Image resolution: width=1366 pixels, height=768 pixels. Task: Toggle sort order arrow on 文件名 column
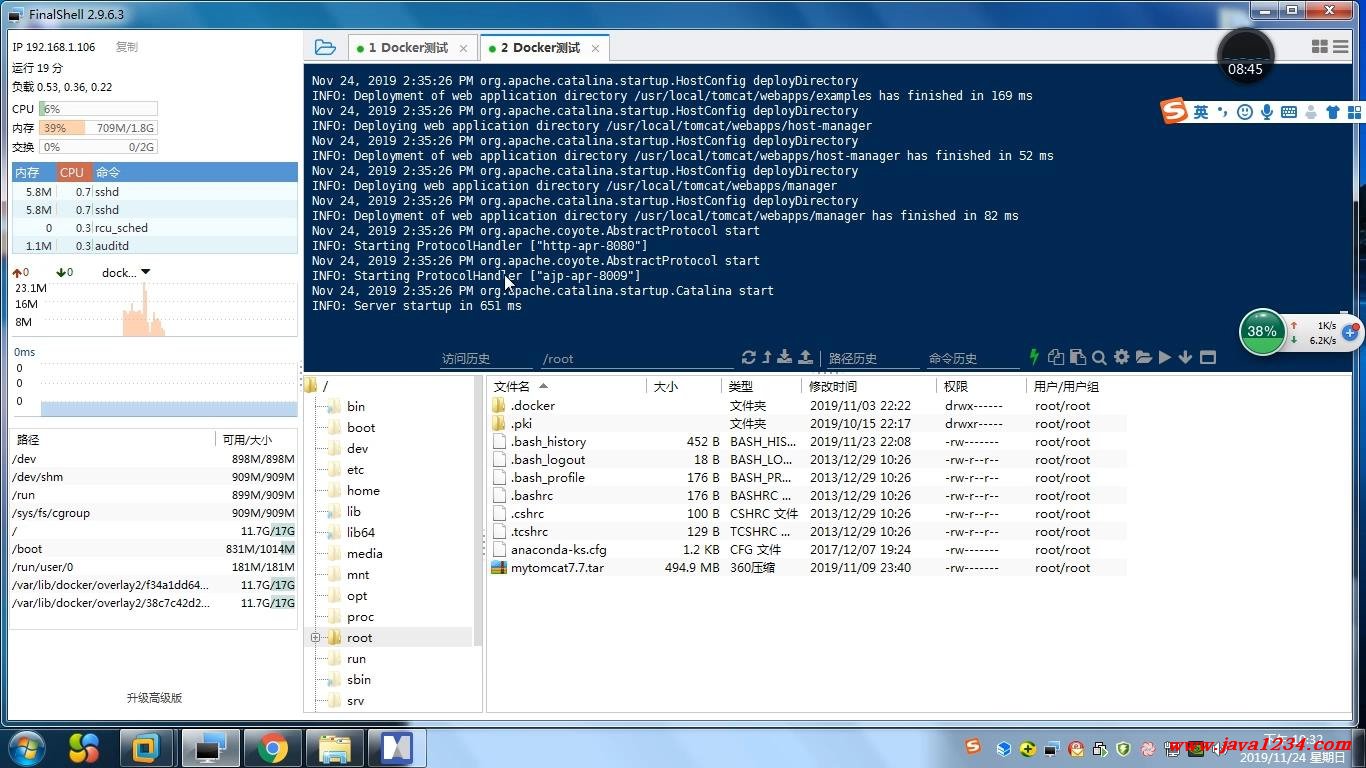pyautogui.click(x=543, y=386)
